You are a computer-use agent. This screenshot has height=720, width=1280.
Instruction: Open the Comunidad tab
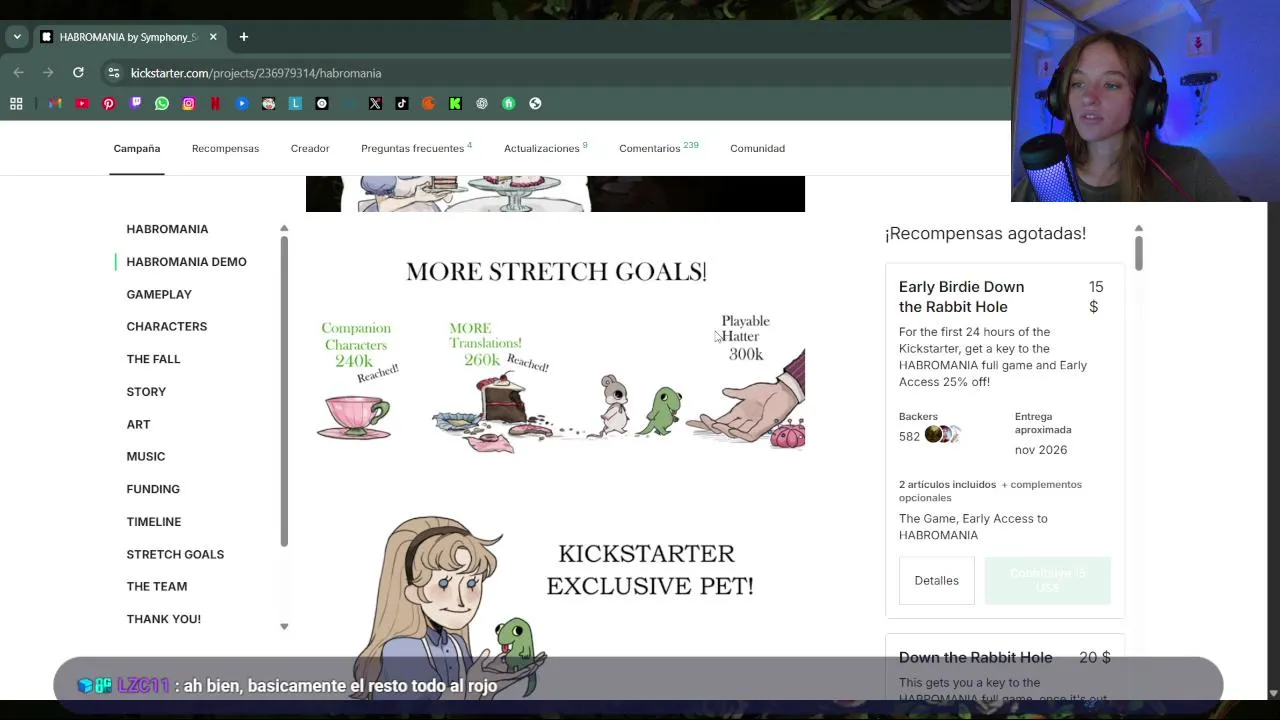coord(757,148)
